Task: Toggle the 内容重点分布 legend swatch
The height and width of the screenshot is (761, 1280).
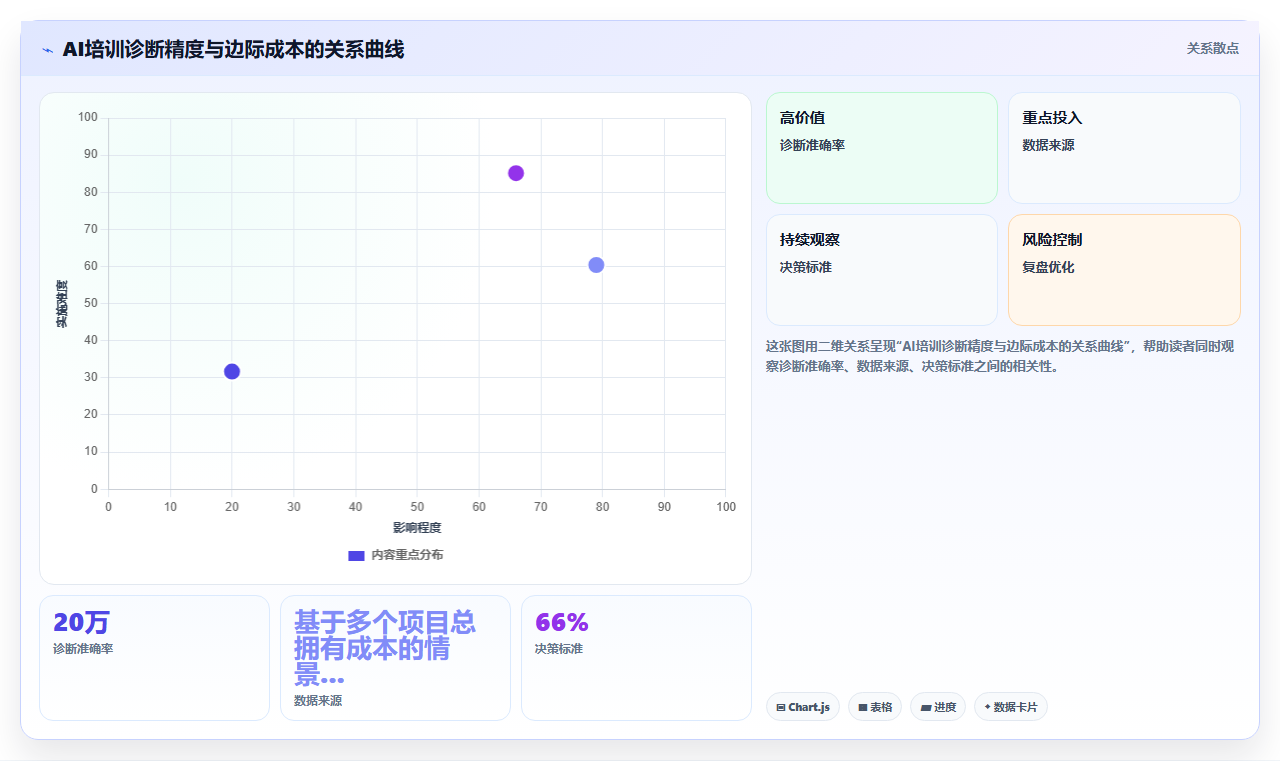Action: click(356, 555)
